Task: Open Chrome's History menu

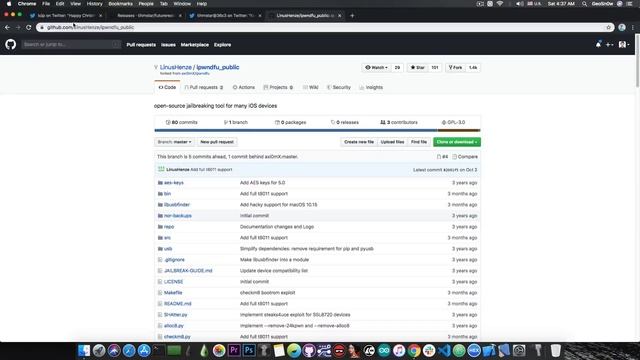Action: coord(94,4)
